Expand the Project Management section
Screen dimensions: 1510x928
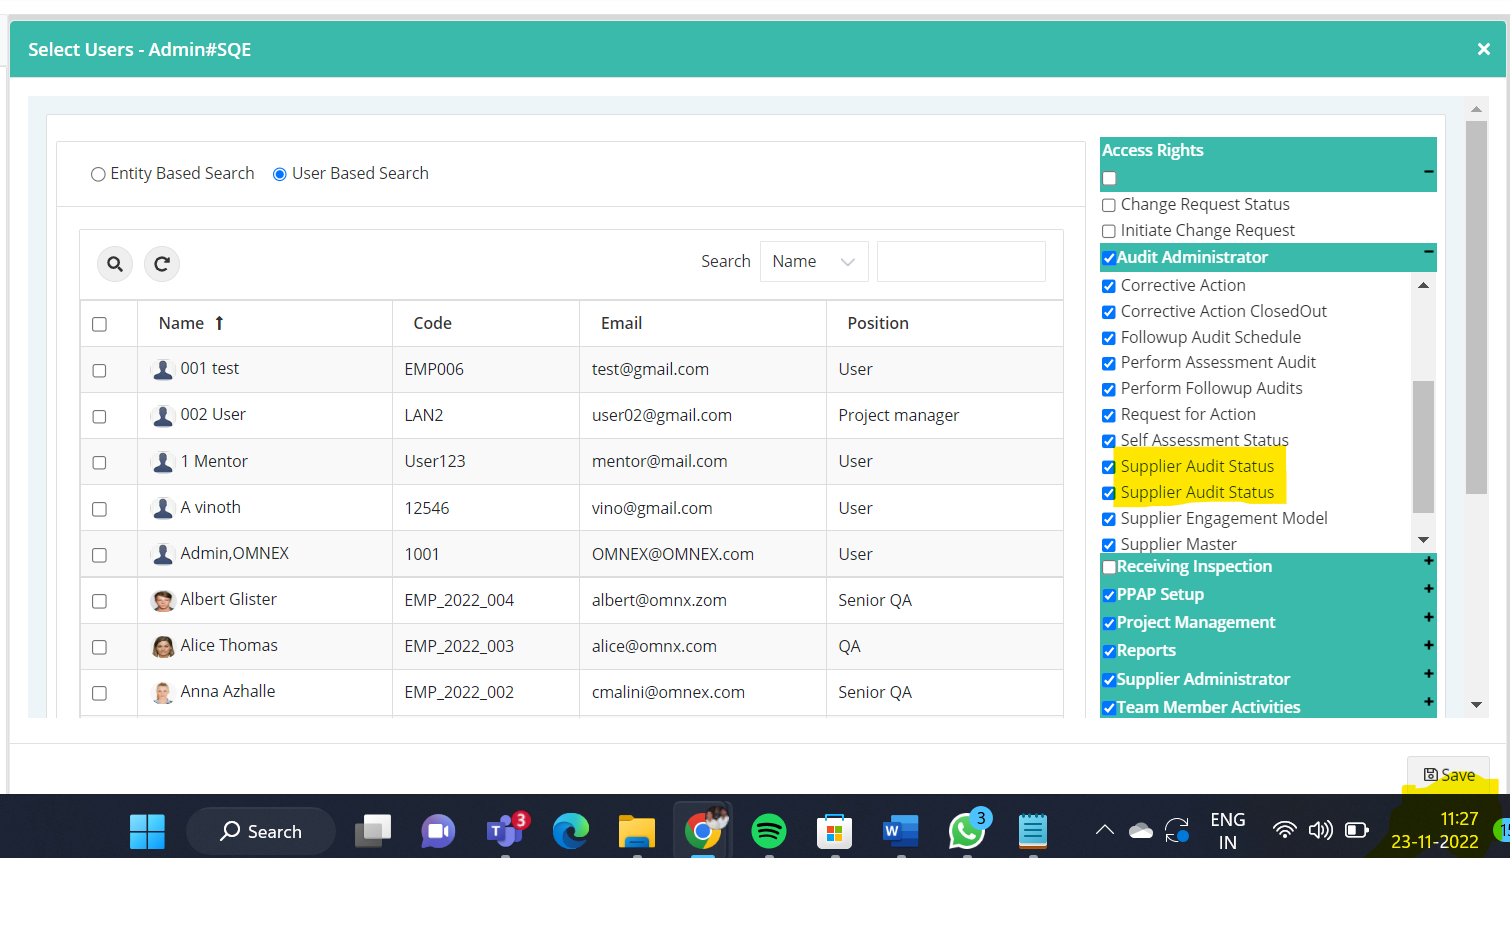click(1429, 617)
